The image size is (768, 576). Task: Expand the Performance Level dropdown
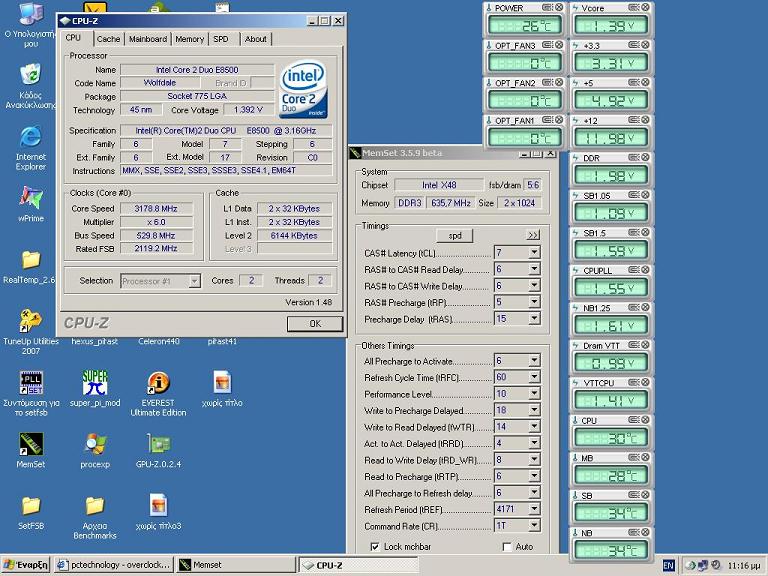534,394
